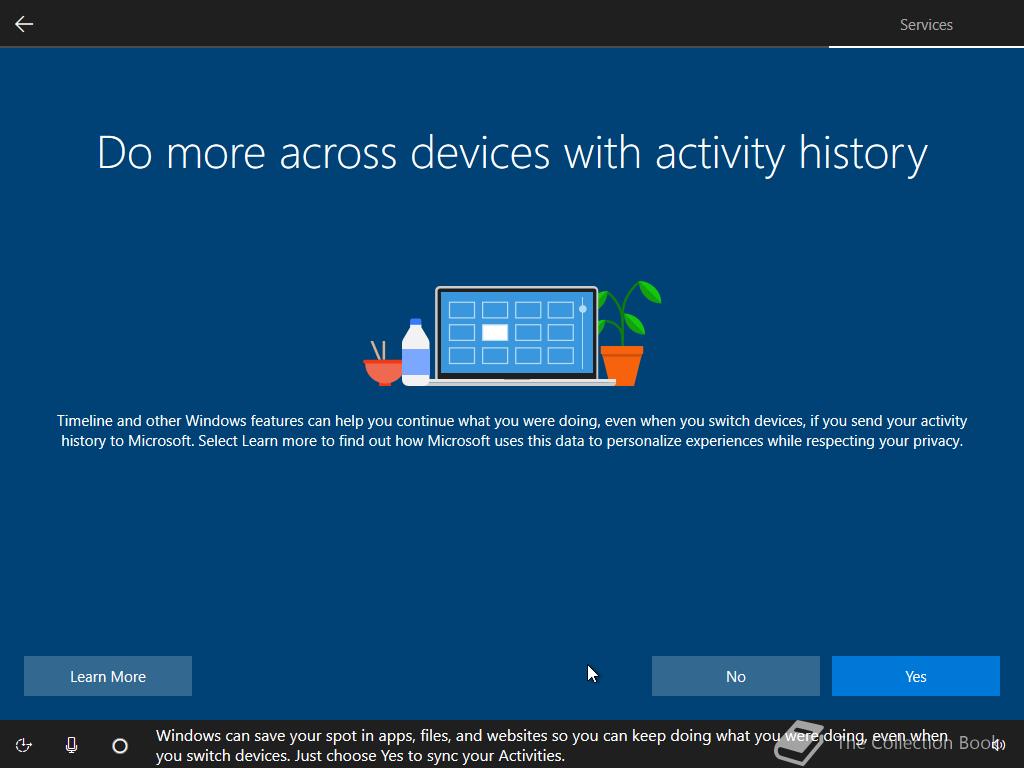Click the Timeline description paragraph
Viewport: 1024px width, 768px height.
point(512,430)
